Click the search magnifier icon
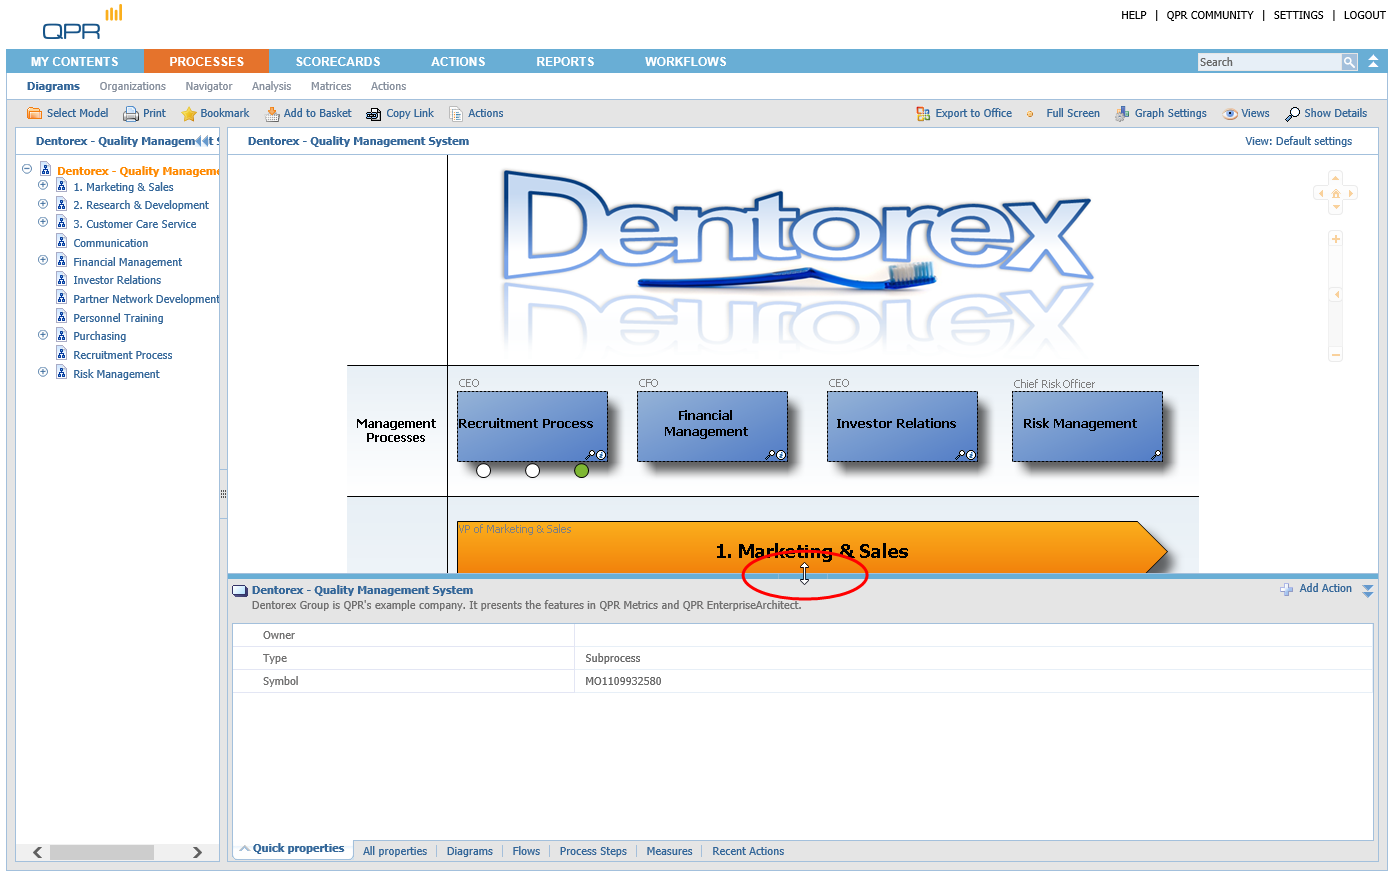The width and height of the screenshot is (1394, 877). [1349, 62]
